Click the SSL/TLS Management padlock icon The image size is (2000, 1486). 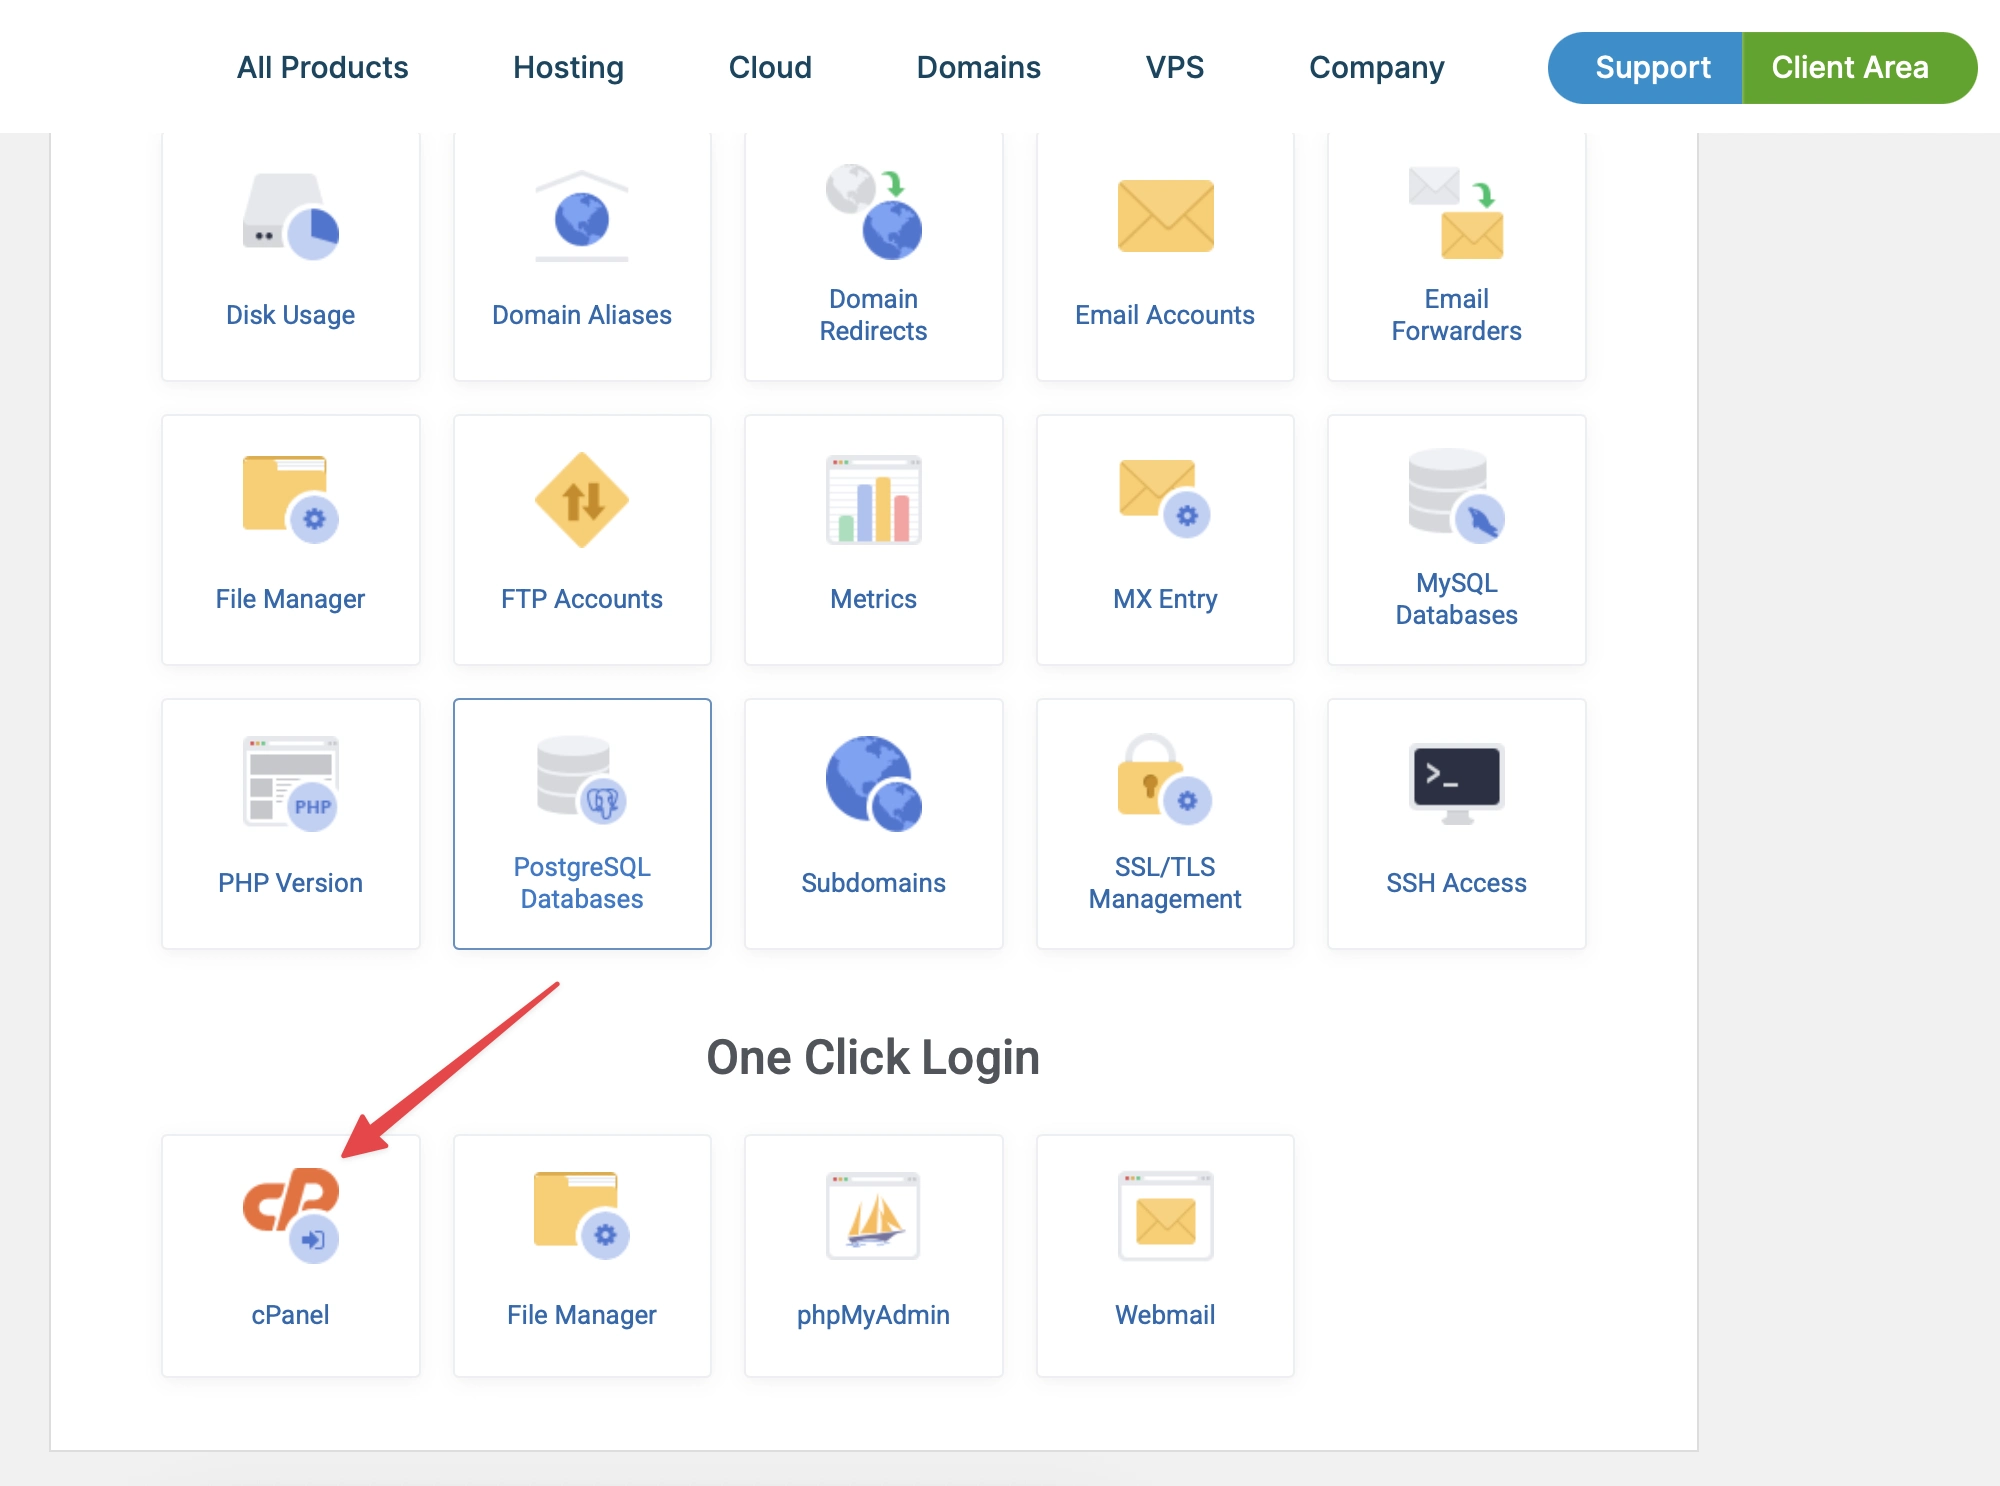pos(1165,780)
